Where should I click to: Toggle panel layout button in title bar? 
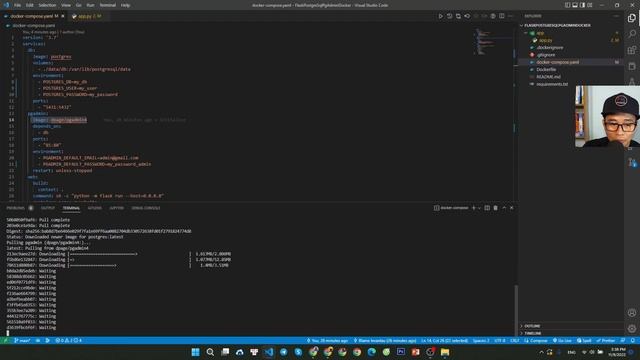click(575, 5)
